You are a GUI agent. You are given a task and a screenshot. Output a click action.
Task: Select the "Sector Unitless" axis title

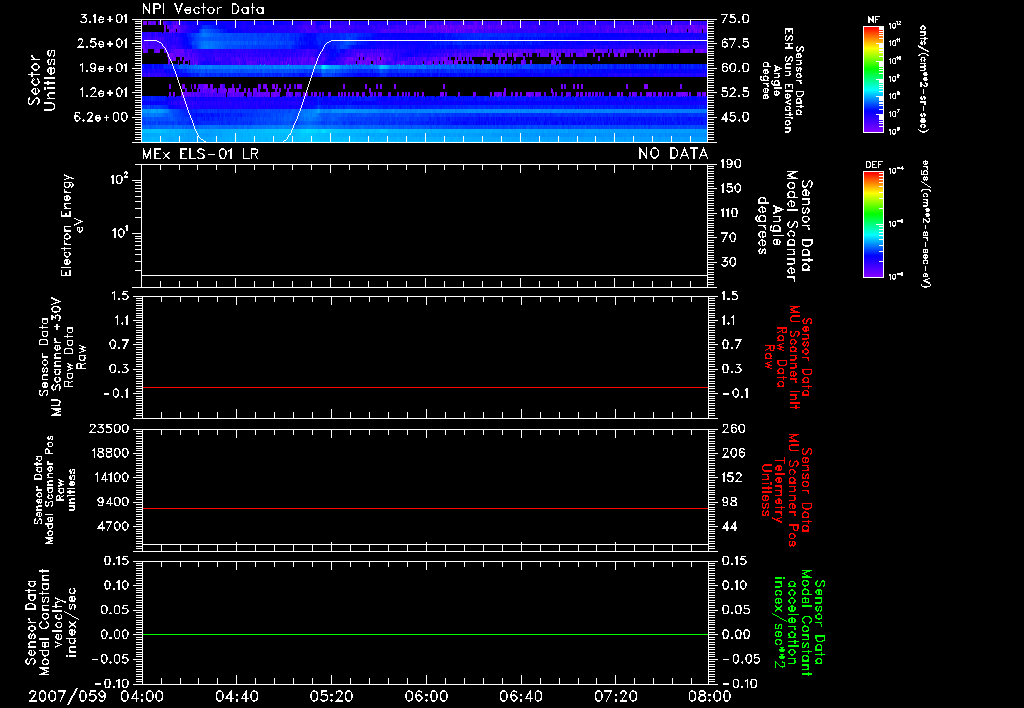[x=42, y=80]
